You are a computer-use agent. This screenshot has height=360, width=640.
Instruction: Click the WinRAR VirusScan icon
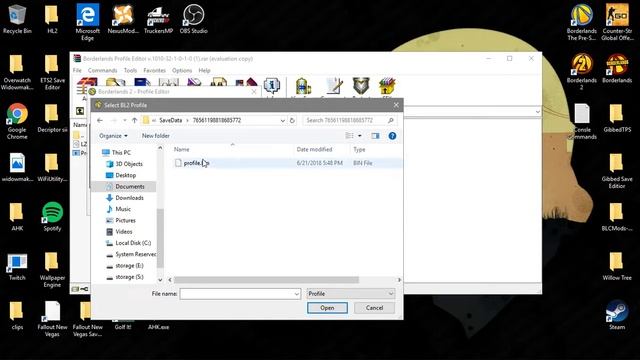tap(303, 87)
